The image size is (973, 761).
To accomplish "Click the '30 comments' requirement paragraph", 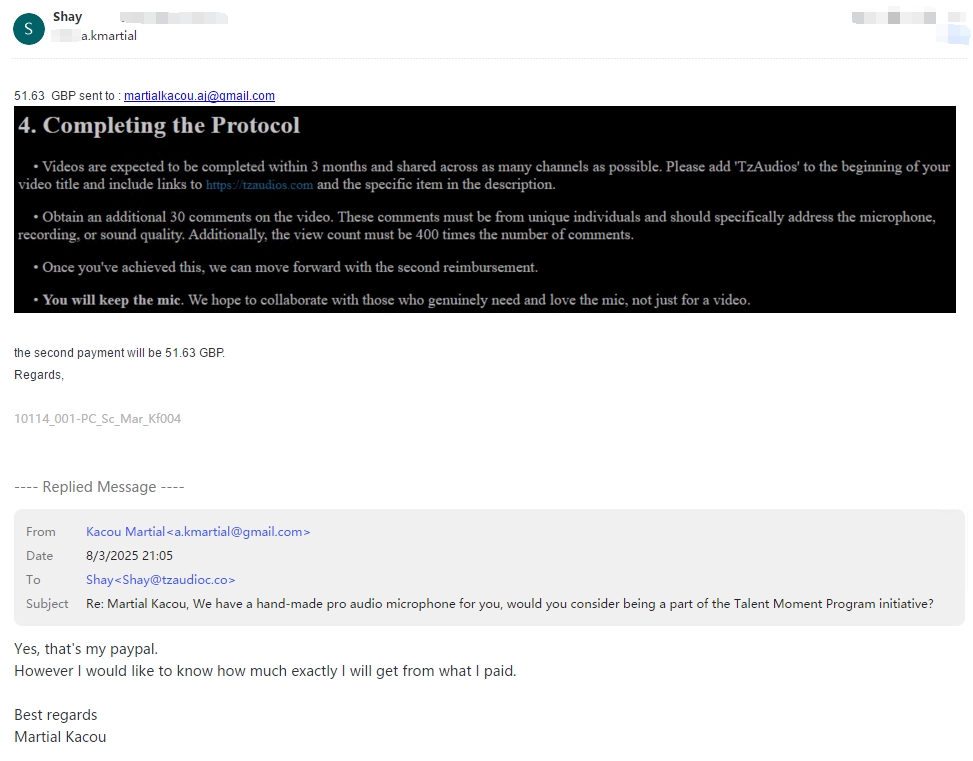I will [477, 225].
